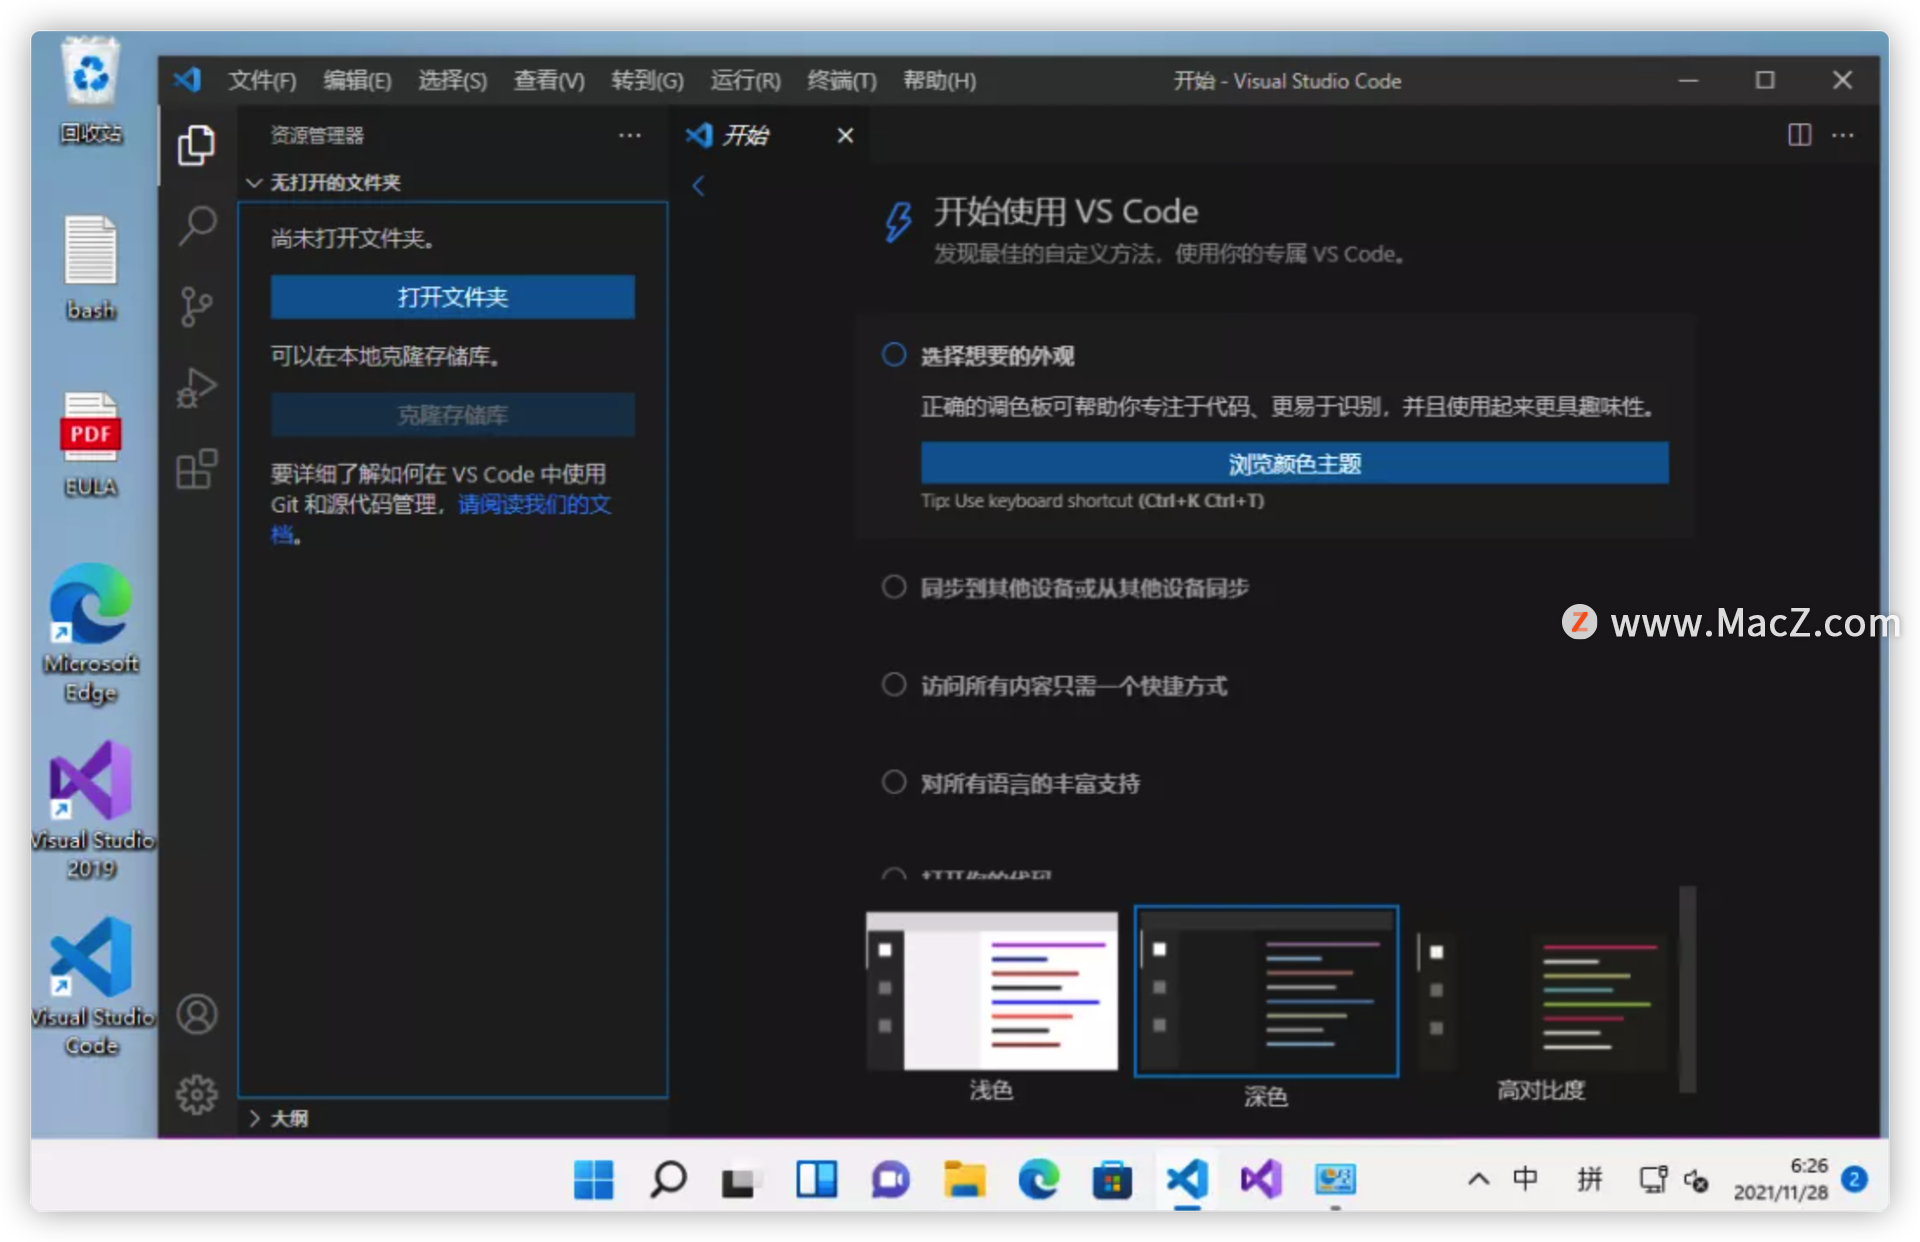Select '选择想要的外观' step radio

(x=894, y=355)
